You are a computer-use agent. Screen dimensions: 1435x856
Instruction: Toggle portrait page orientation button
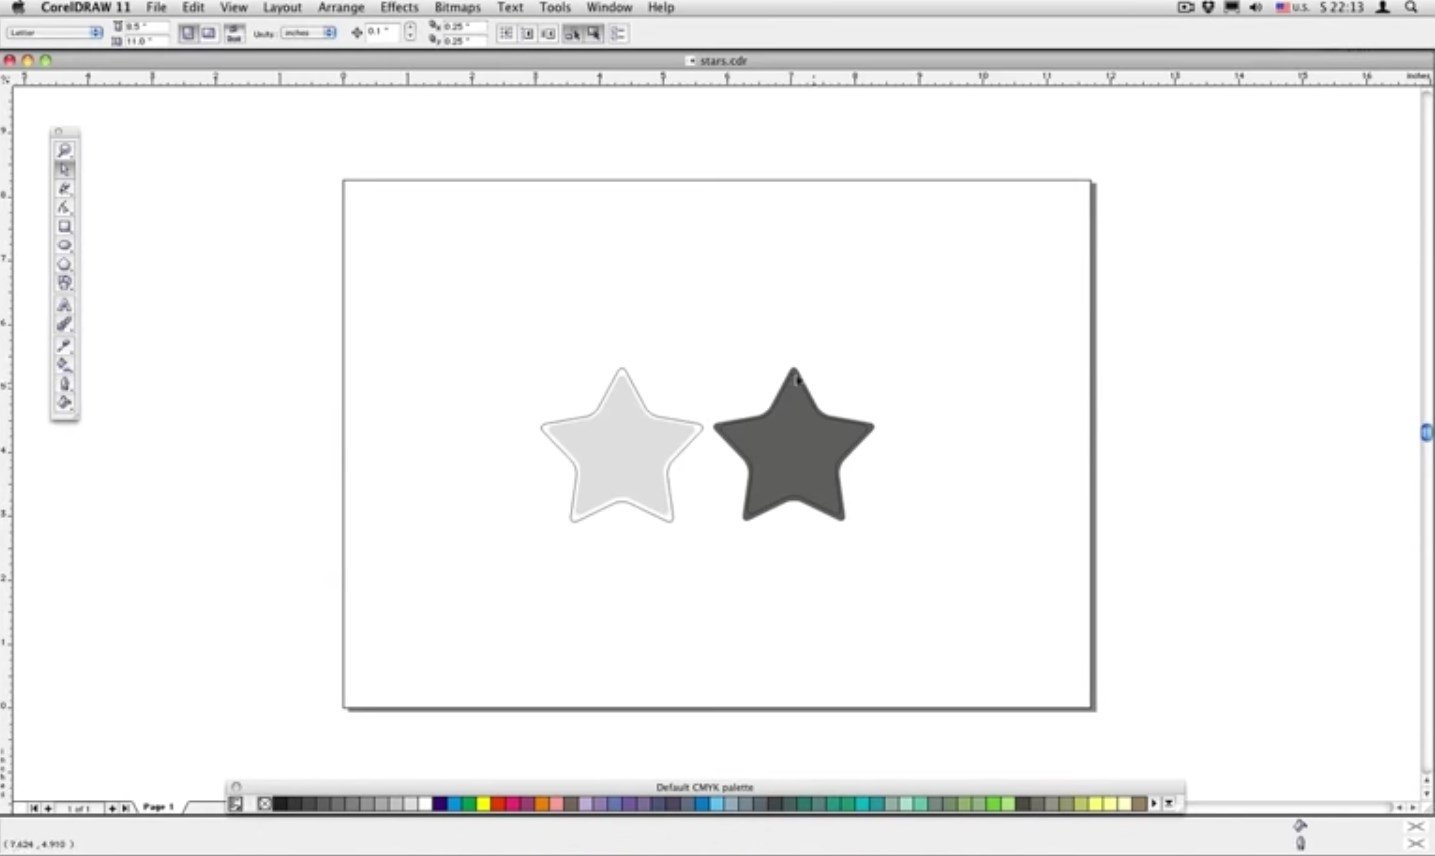coord(188,33)
